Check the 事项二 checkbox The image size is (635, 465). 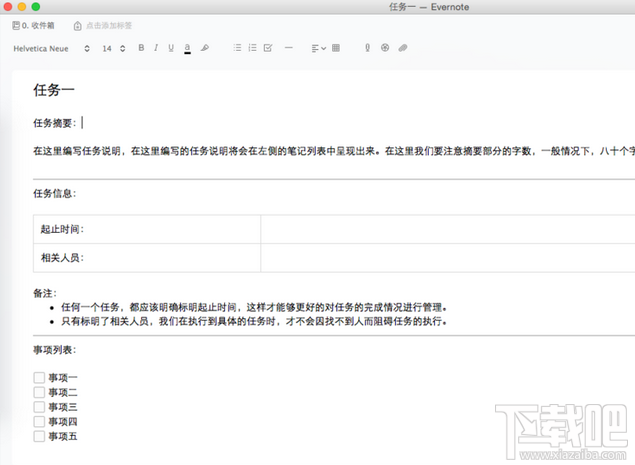(x=39, y=392)
